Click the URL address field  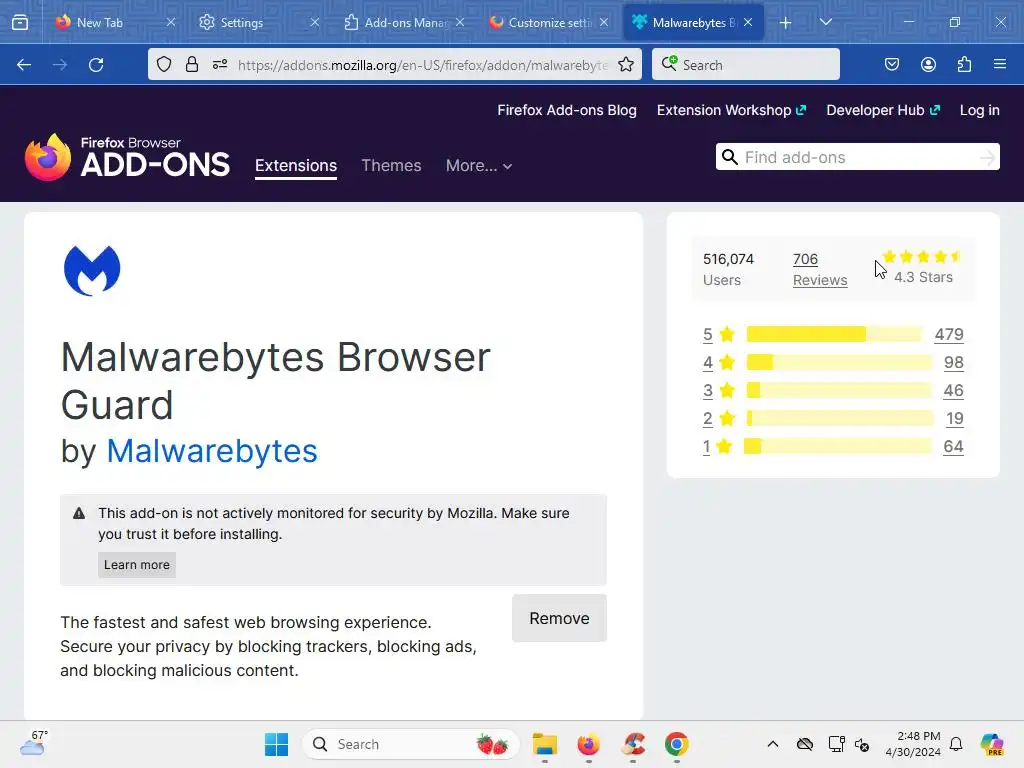tap(423, 65)
